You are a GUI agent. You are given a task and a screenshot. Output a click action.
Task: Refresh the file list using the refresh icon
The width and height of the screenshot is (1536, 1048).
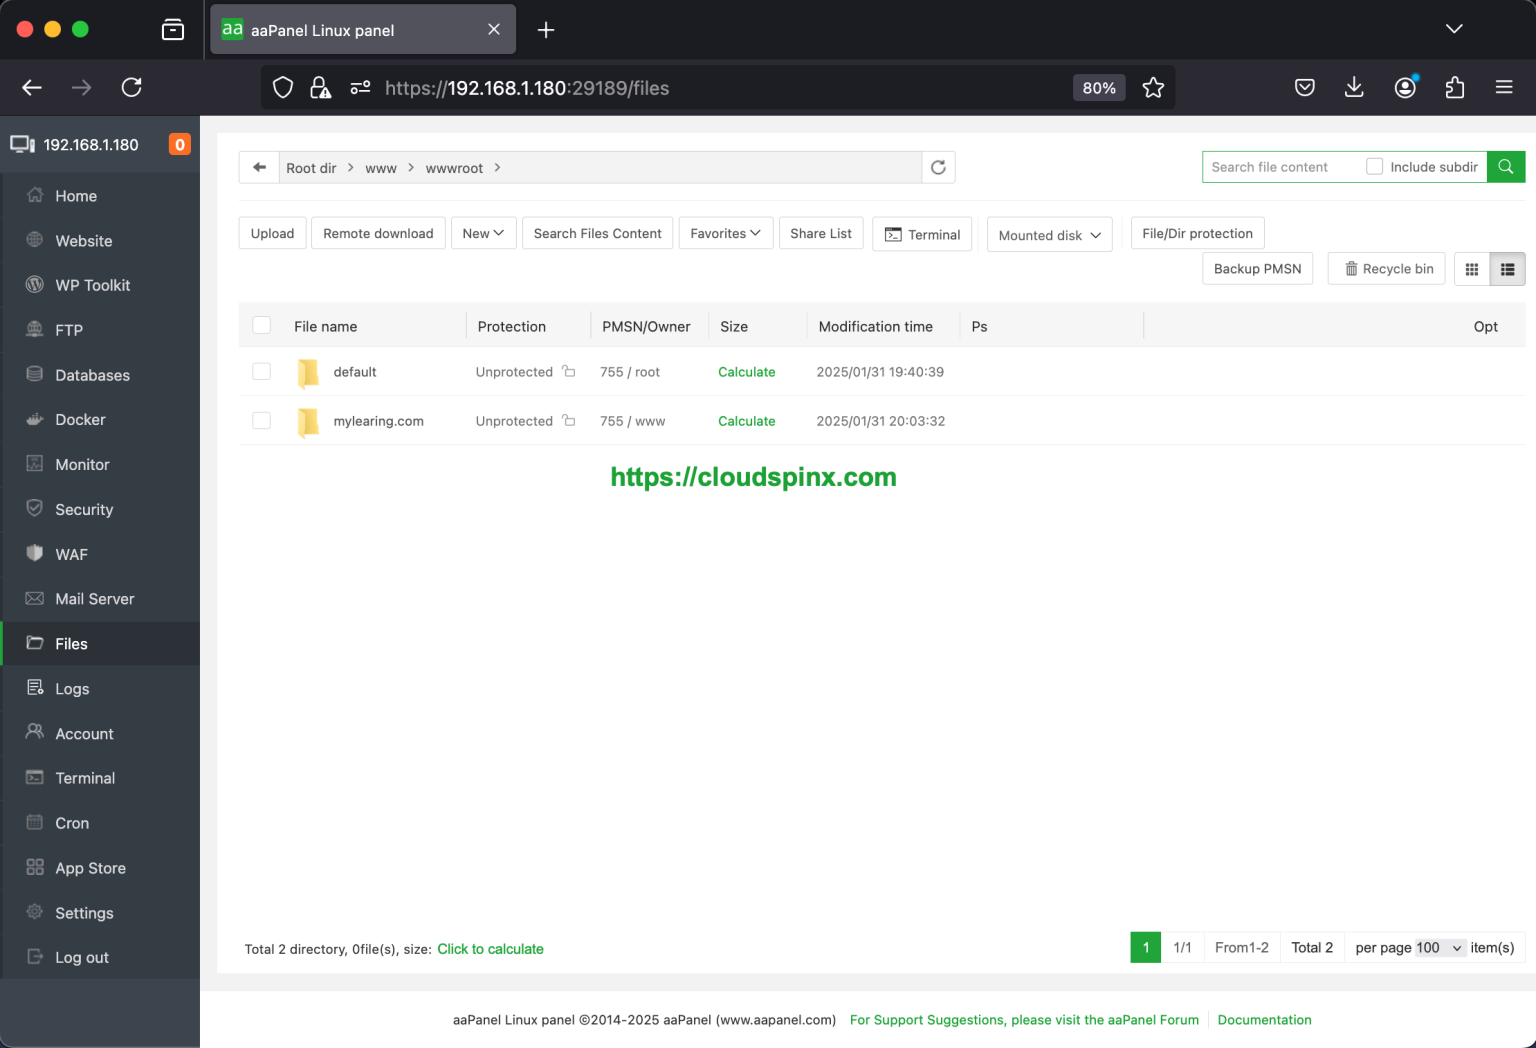937,167
